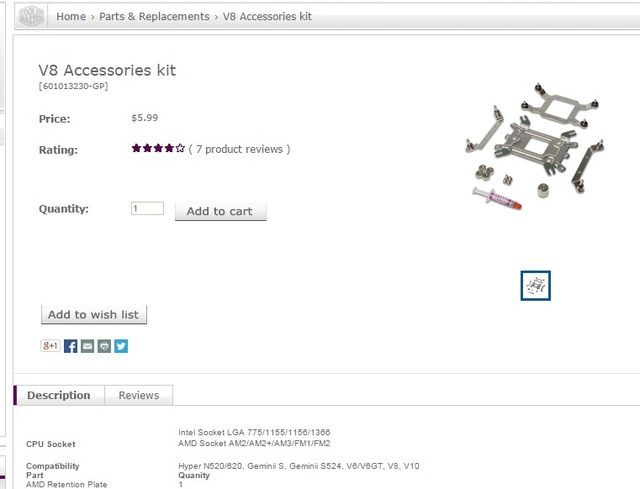This screenshot has width=640, height=489.
Task: Share product on Facebook icon
Action: tap(70, 346)
